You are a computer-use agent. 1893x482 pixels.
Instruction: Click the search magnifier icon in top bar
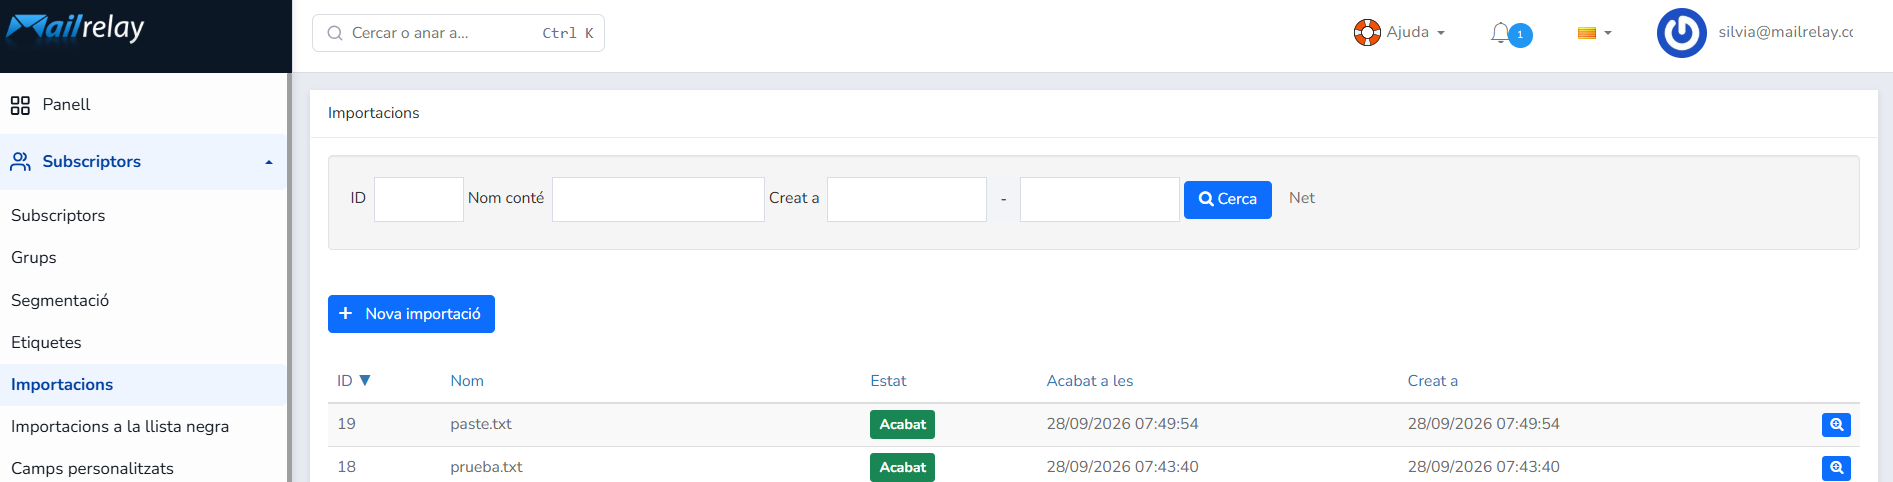(335, 33)
